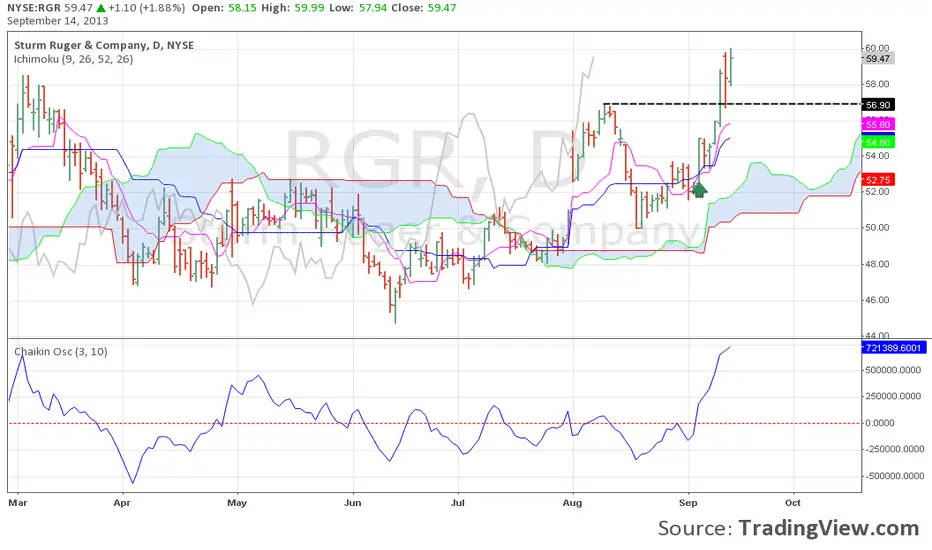This screenshot has width=932, height=550.
Task: Click the Oct label on time axis
Action: click(x=793, y=502)
